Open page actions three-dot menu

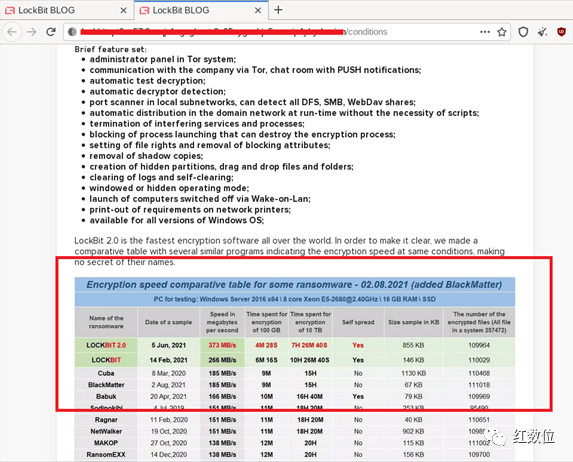click(485, 32)
